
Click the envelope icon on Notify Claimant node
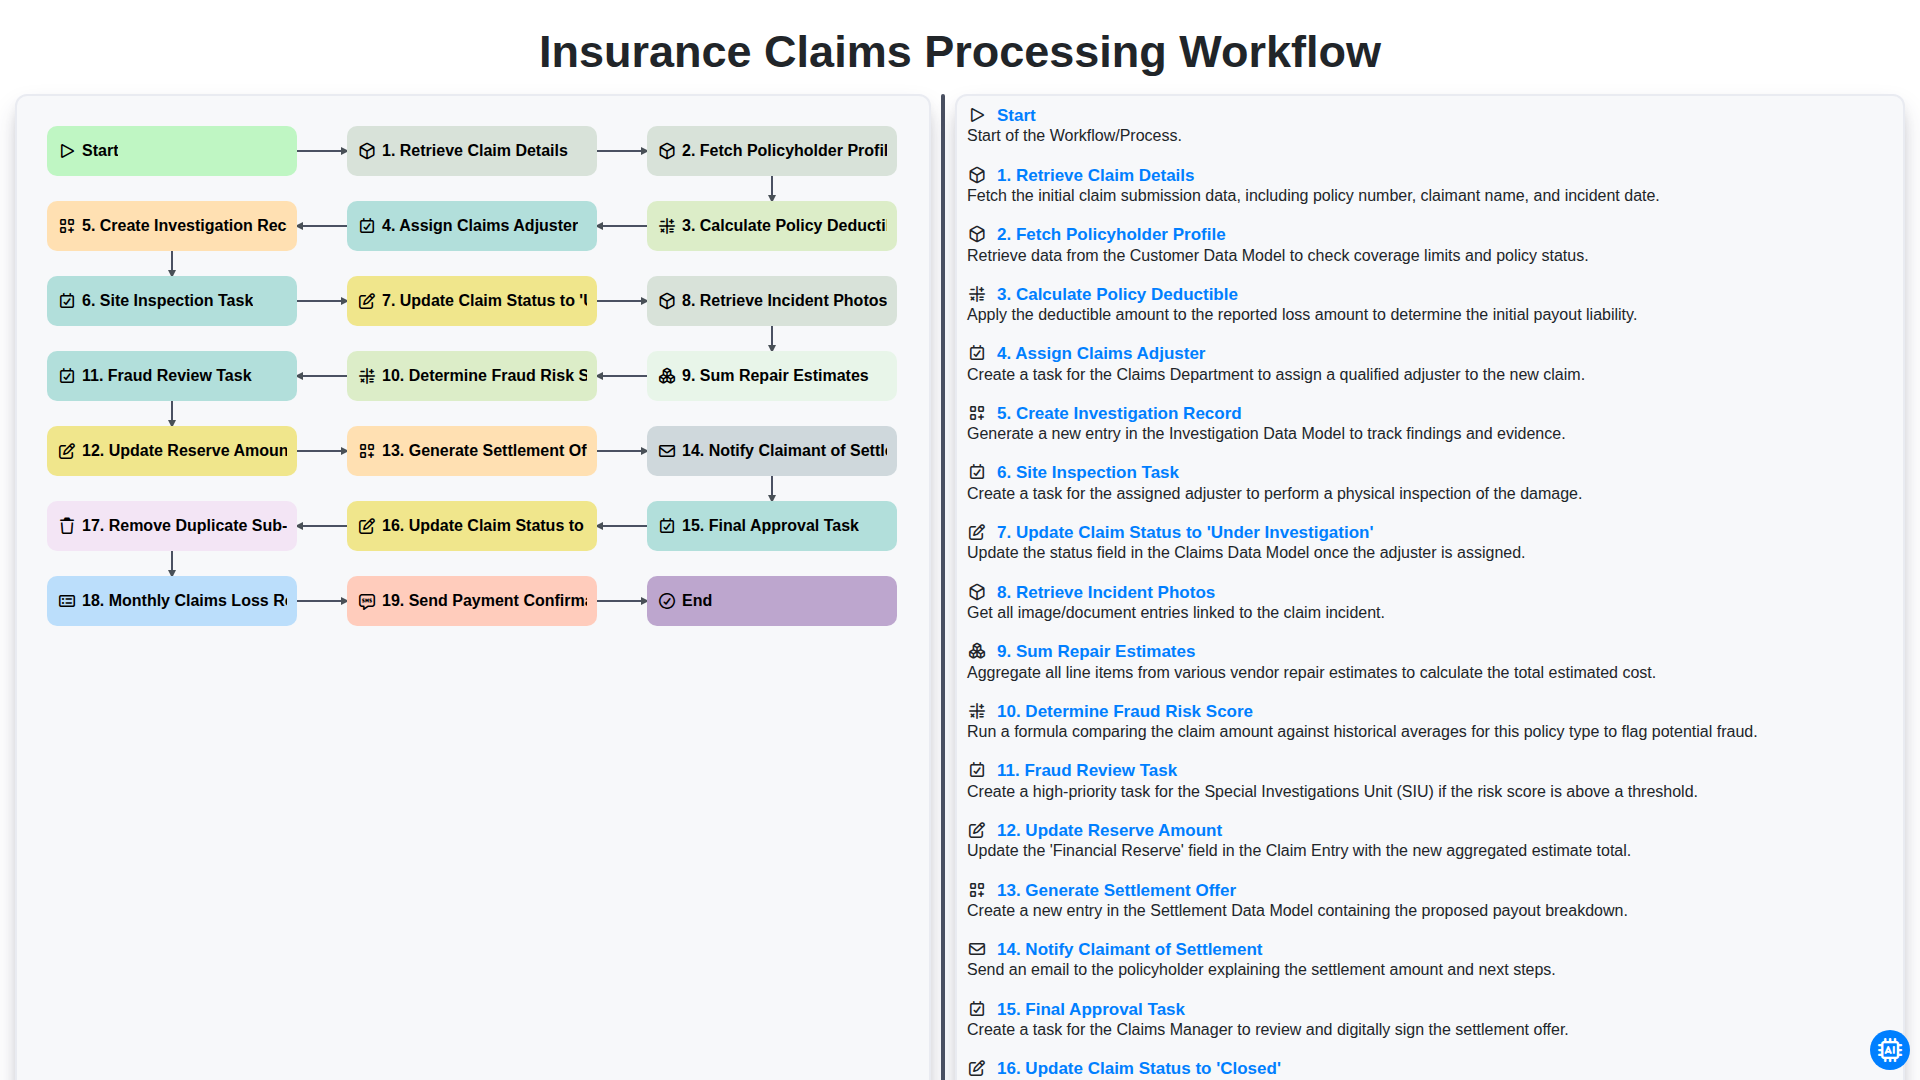tap(667, 451)
